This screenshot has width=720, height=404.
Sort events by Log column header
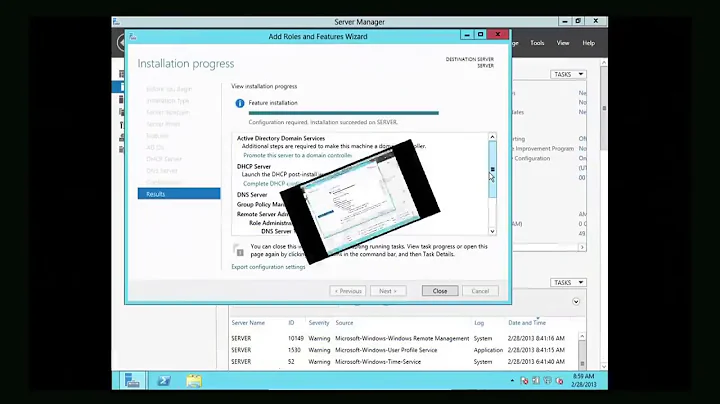pyautogui.click(x=479, y=323)
